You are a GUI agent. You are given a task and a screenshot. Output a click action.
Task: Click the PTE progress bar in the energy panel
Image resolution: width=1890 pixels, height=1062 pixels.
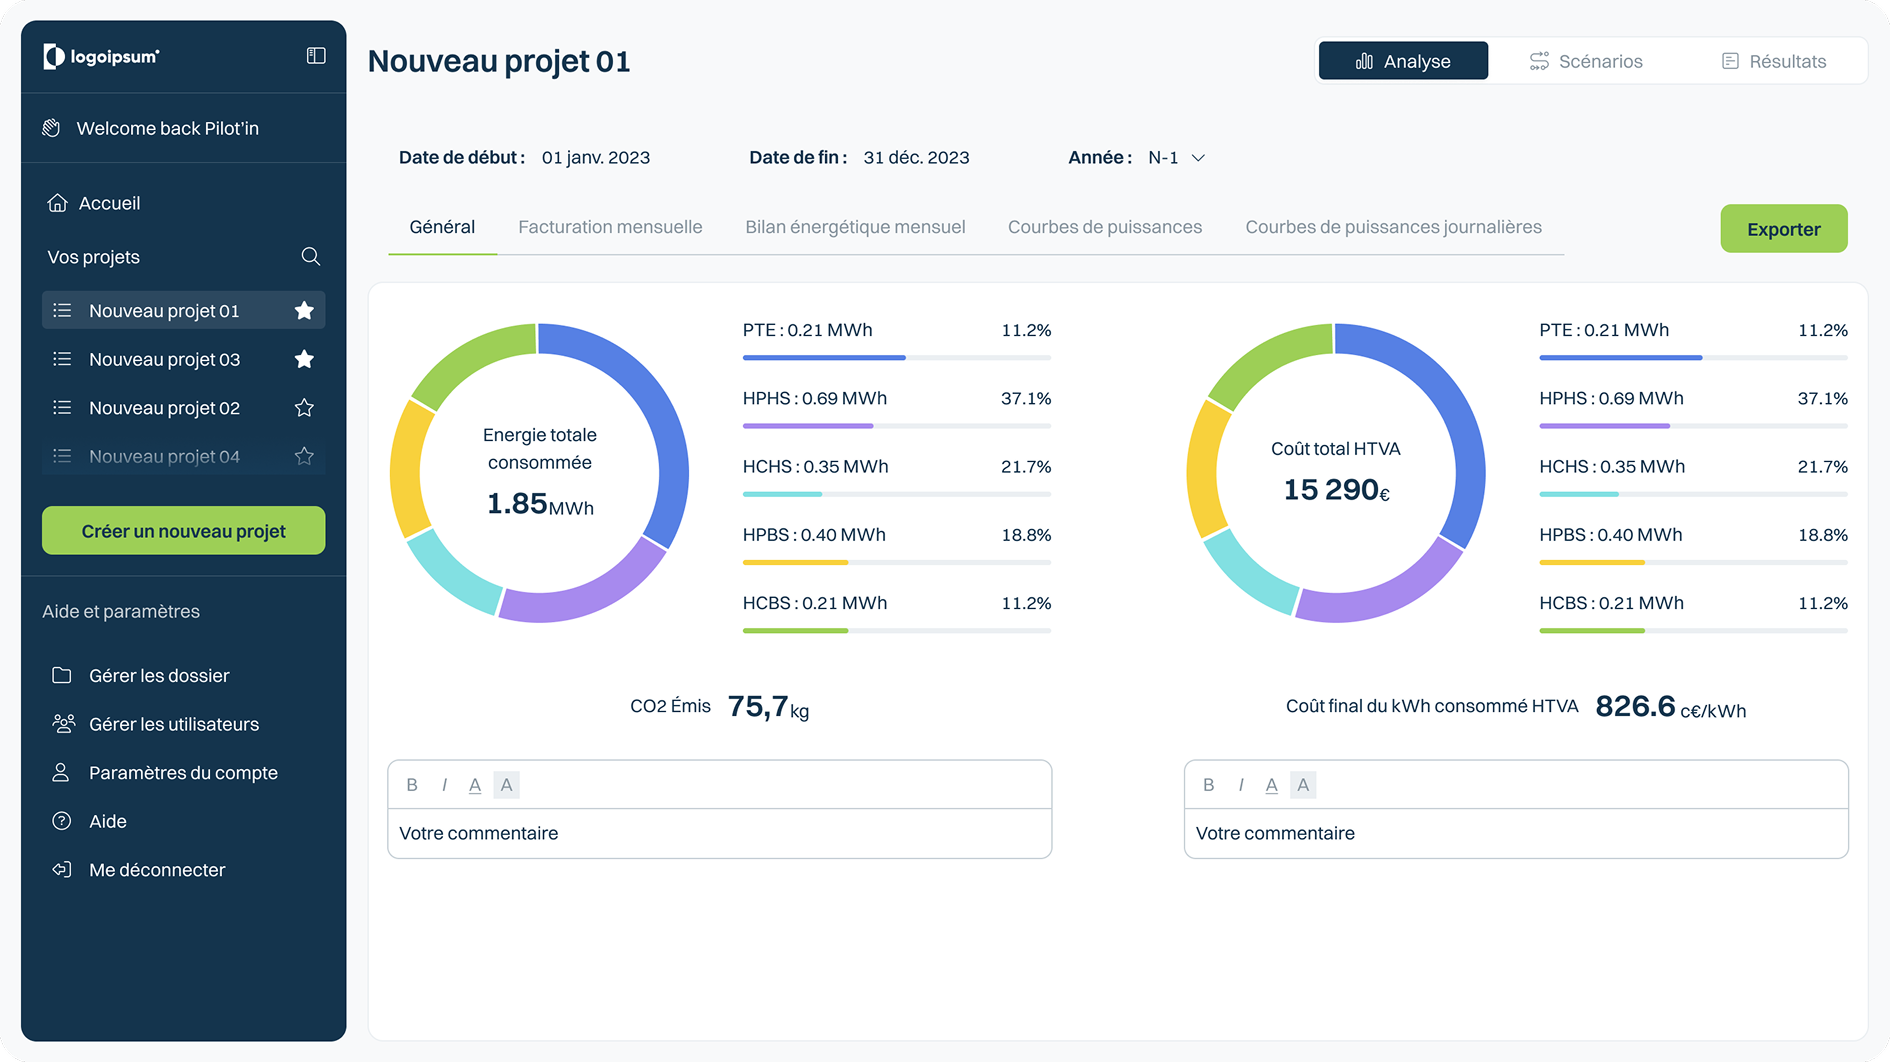(x=897, y=357)
